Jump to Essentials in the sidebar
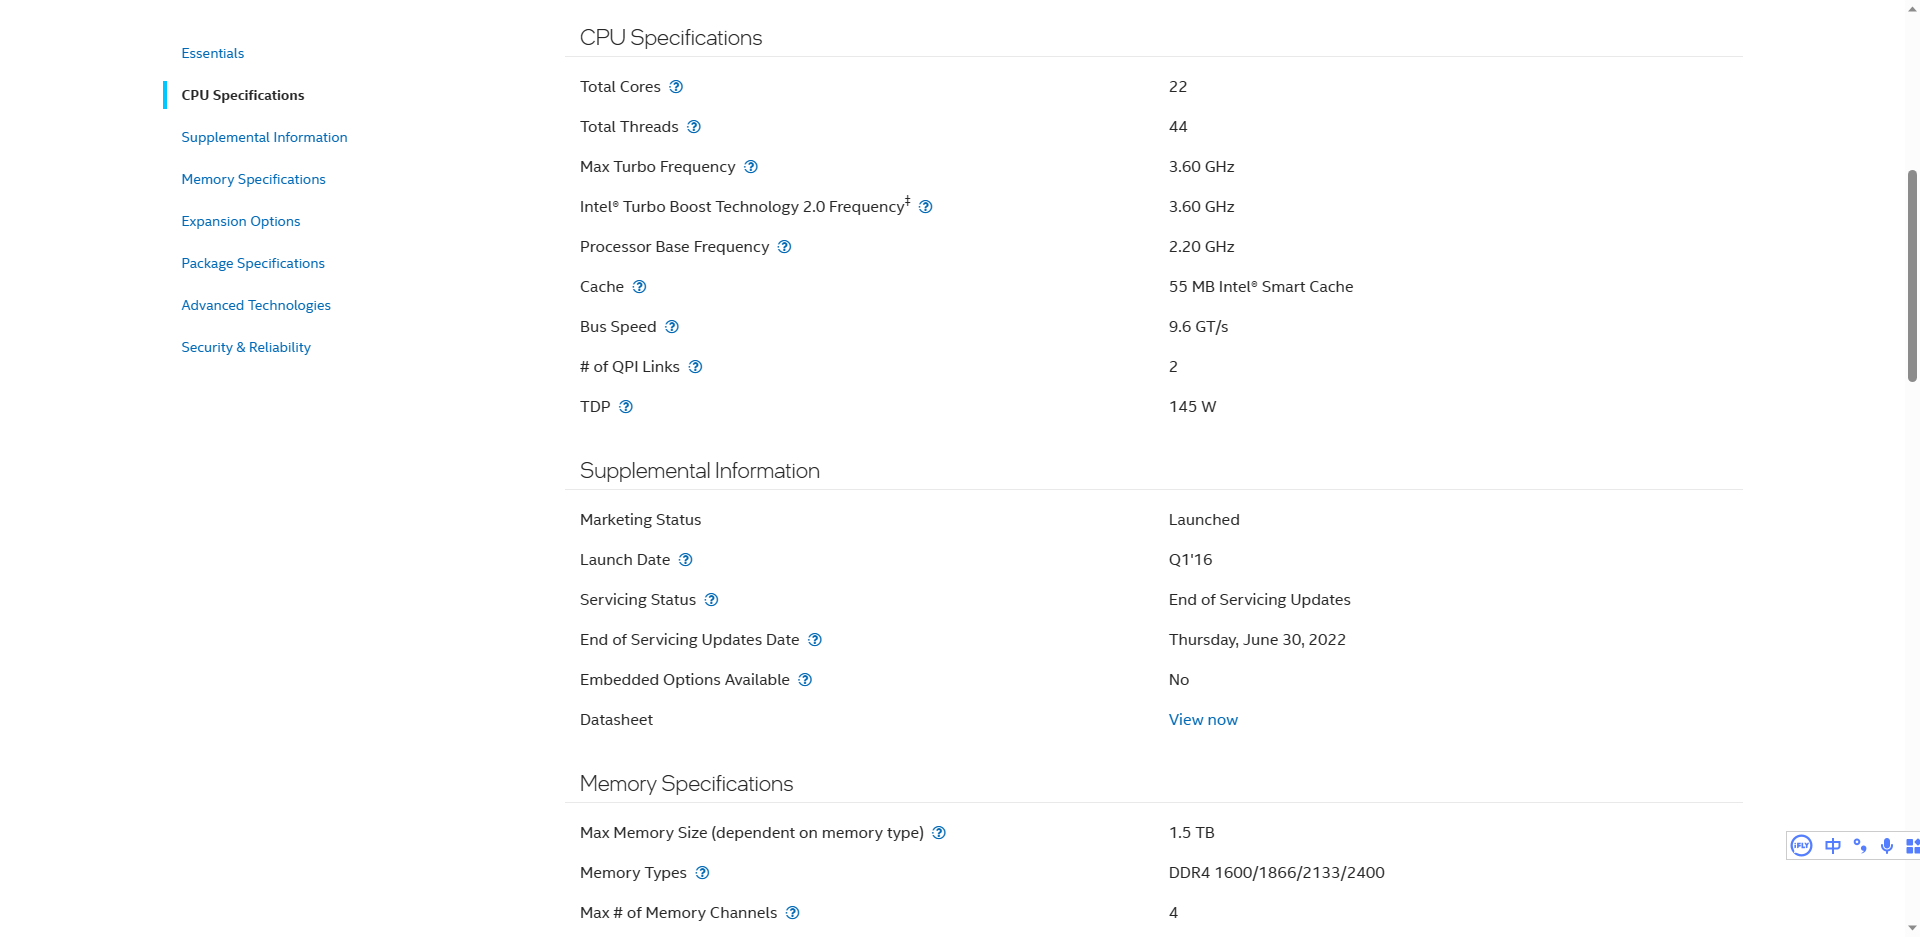This screenshot has height=937, width=1920. click(x=213, y=53)
